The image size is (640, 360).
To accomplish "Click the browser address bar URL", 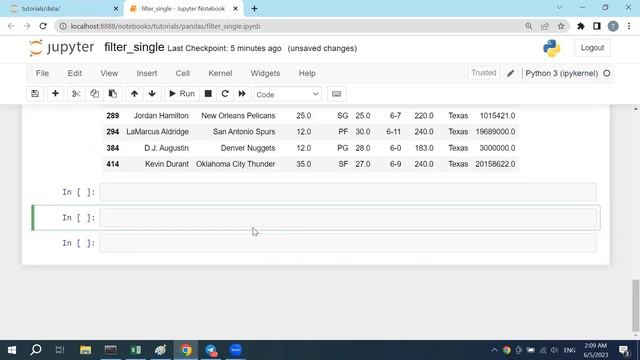I will point(165,26).
